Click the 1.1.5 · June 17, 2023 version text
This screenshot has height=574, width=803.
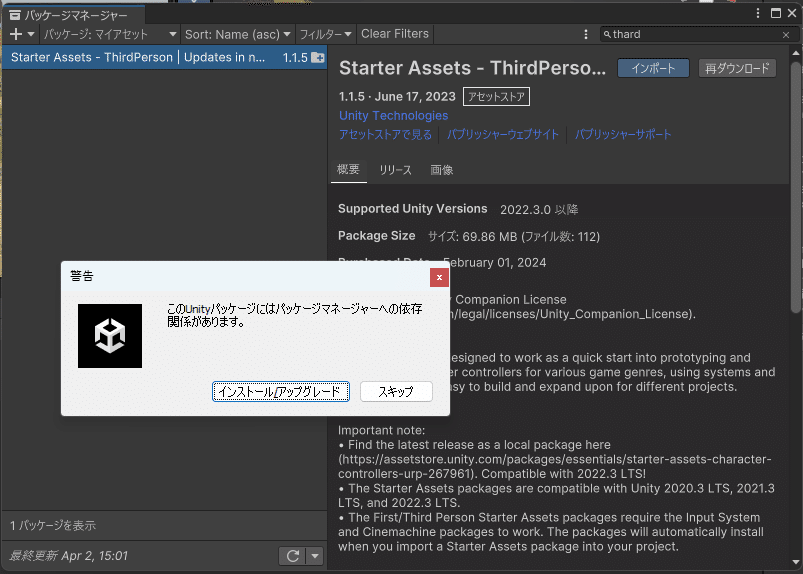click(397, 97)
